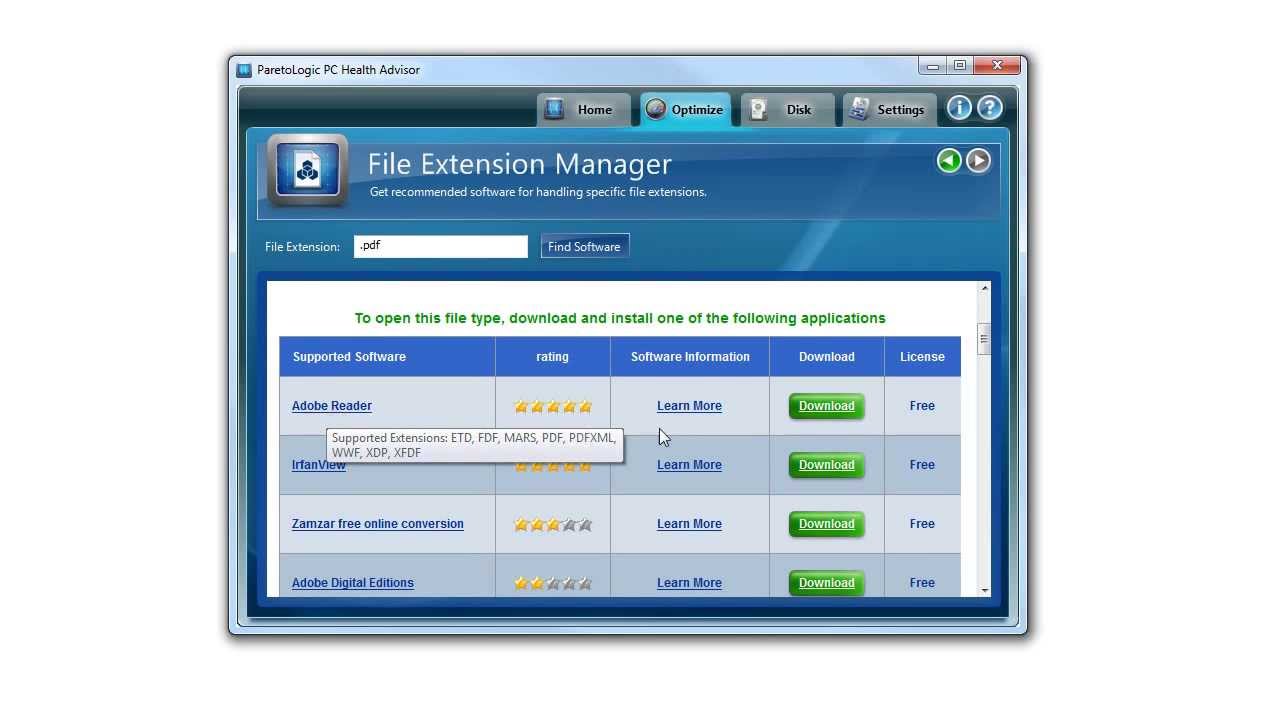Download IrfanView with green button
The image size is (1280, 720).
[827, 465]
